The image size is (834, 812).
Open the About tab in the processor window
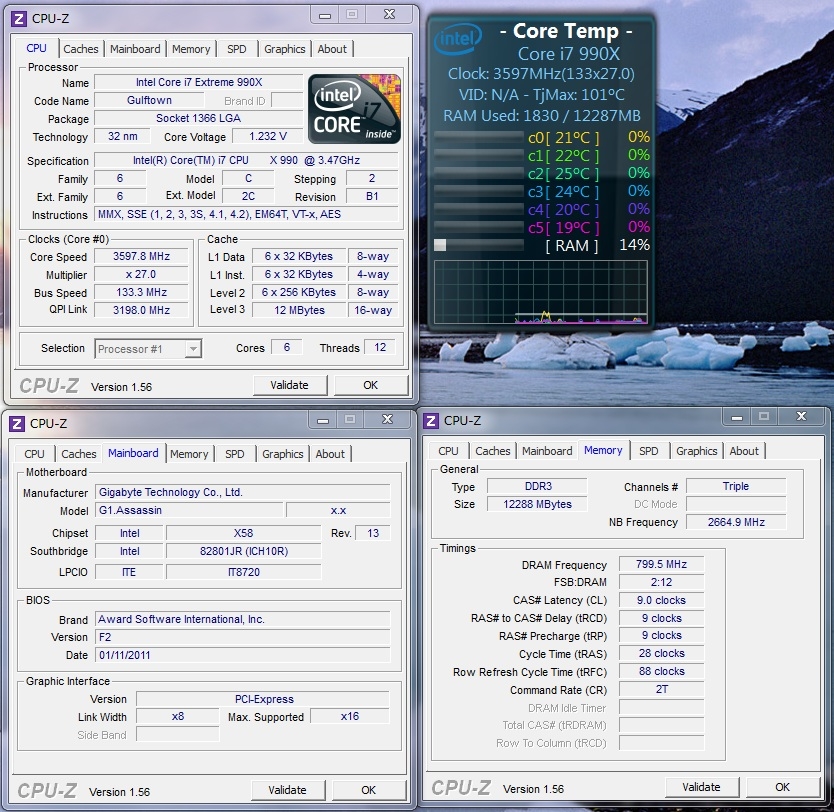(332, 49)
